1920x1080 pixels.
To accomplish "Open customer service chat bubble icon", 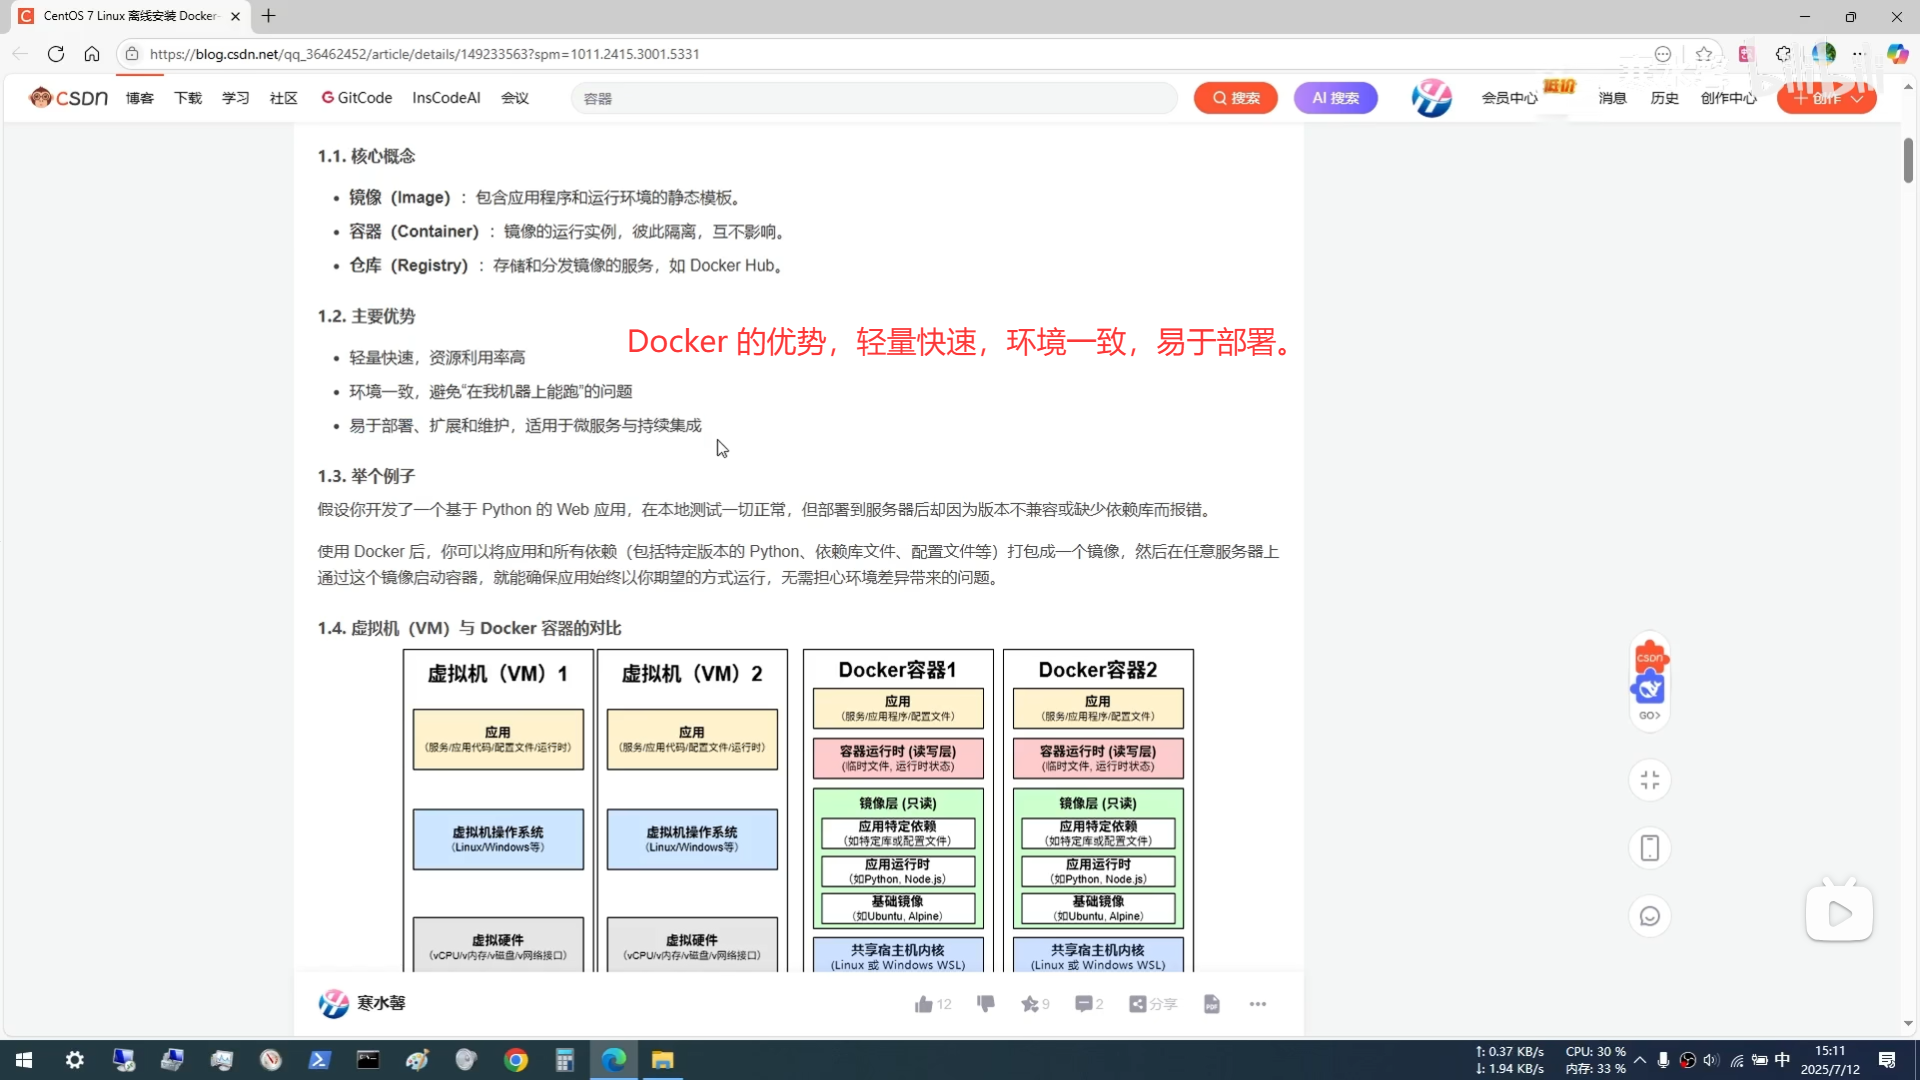I will click(x=1650, y=916).
